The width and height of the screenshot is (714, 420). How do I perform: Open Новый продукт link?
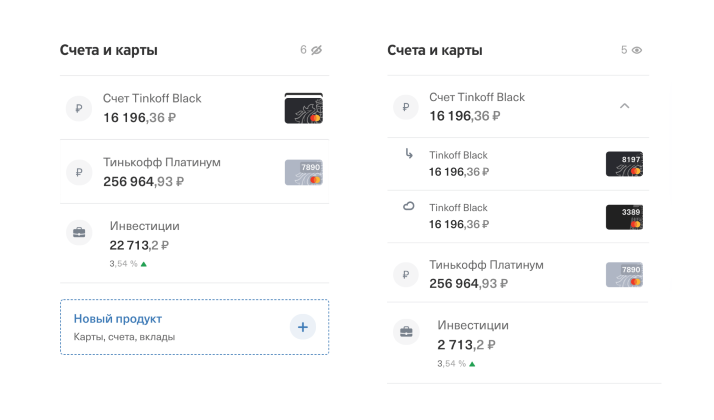[118, 319]
